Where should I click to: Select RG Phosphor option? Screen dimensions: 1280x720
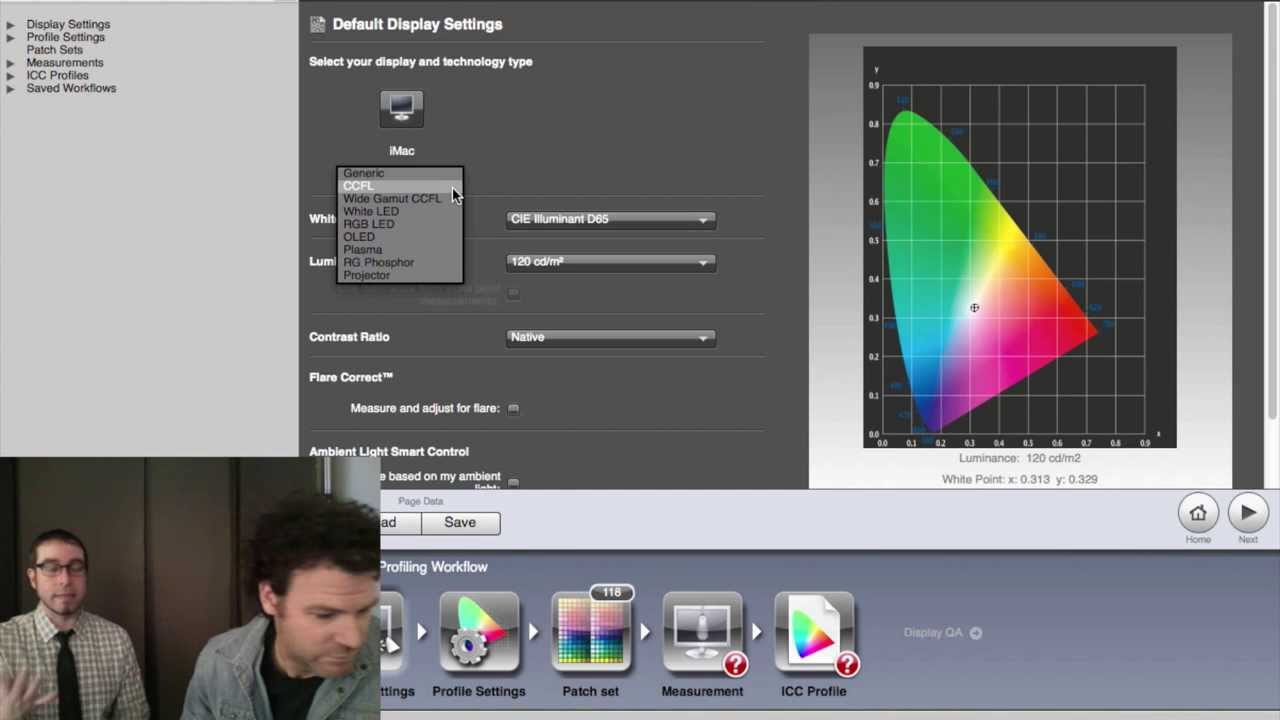click(x=400, y=262)
